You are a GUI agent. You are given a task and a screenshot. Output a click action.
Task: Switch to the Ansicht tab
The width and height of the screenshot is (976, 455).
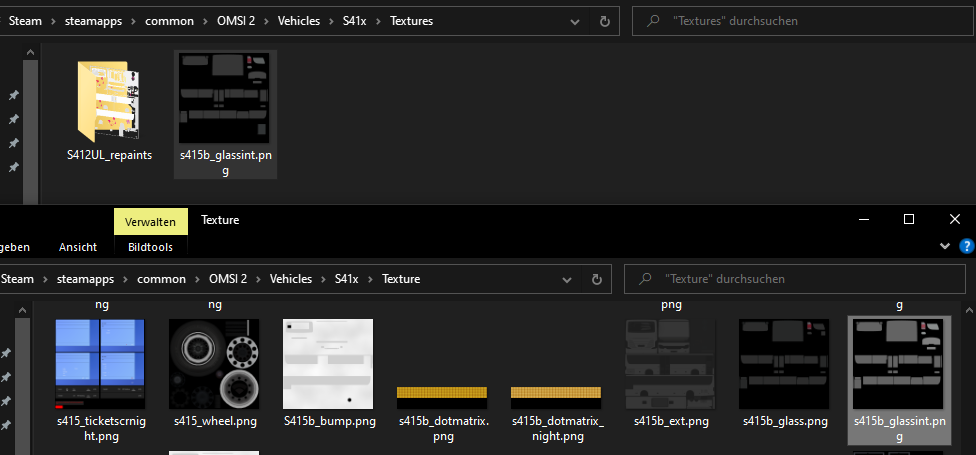tap(78, 247)
